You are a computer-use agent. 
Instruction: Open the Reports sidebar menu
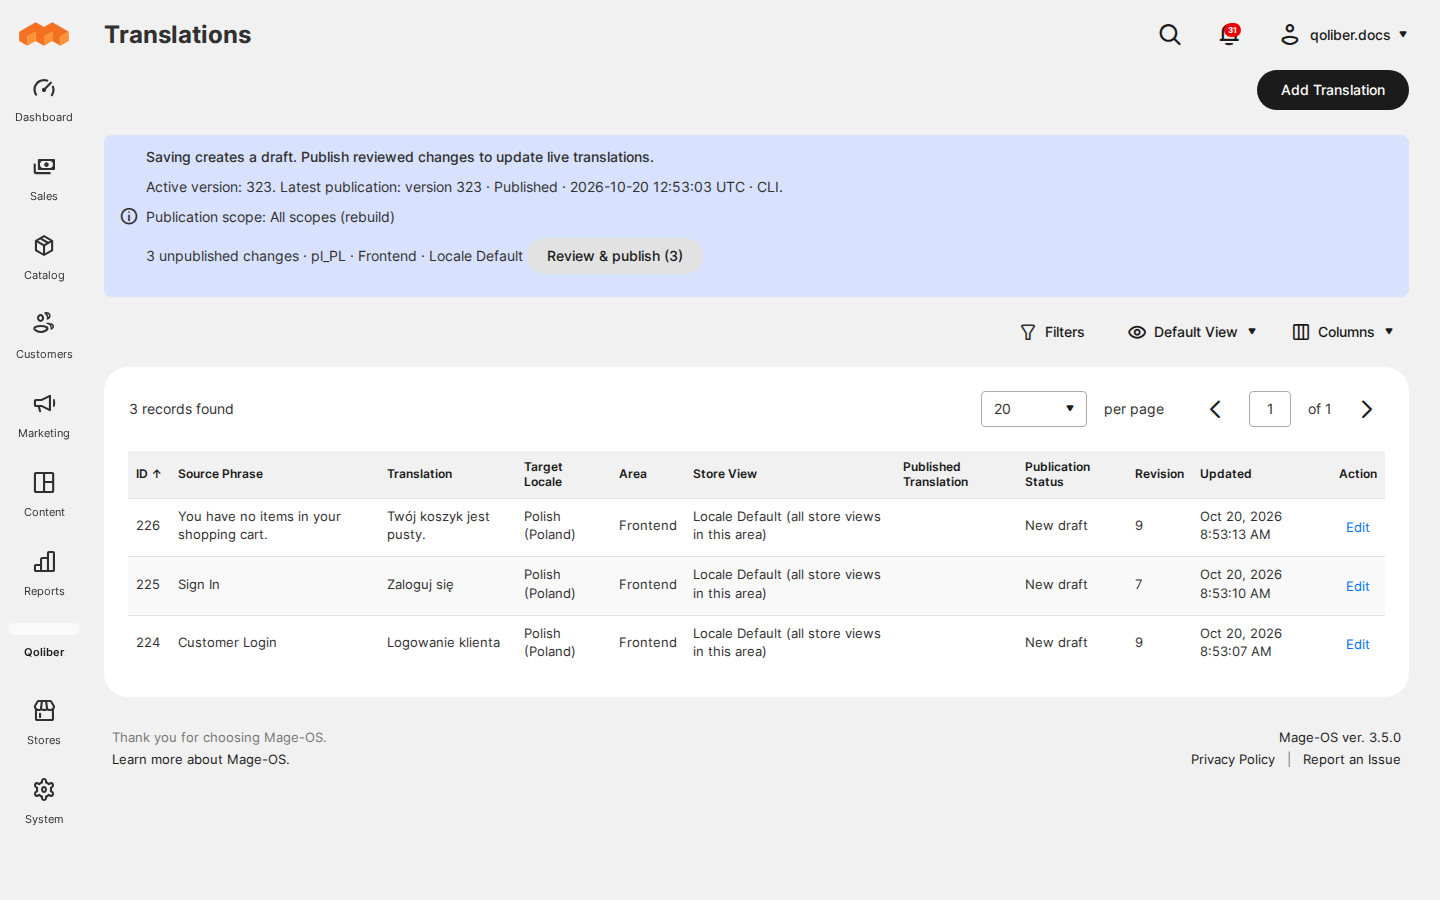(x=44, y=574)
